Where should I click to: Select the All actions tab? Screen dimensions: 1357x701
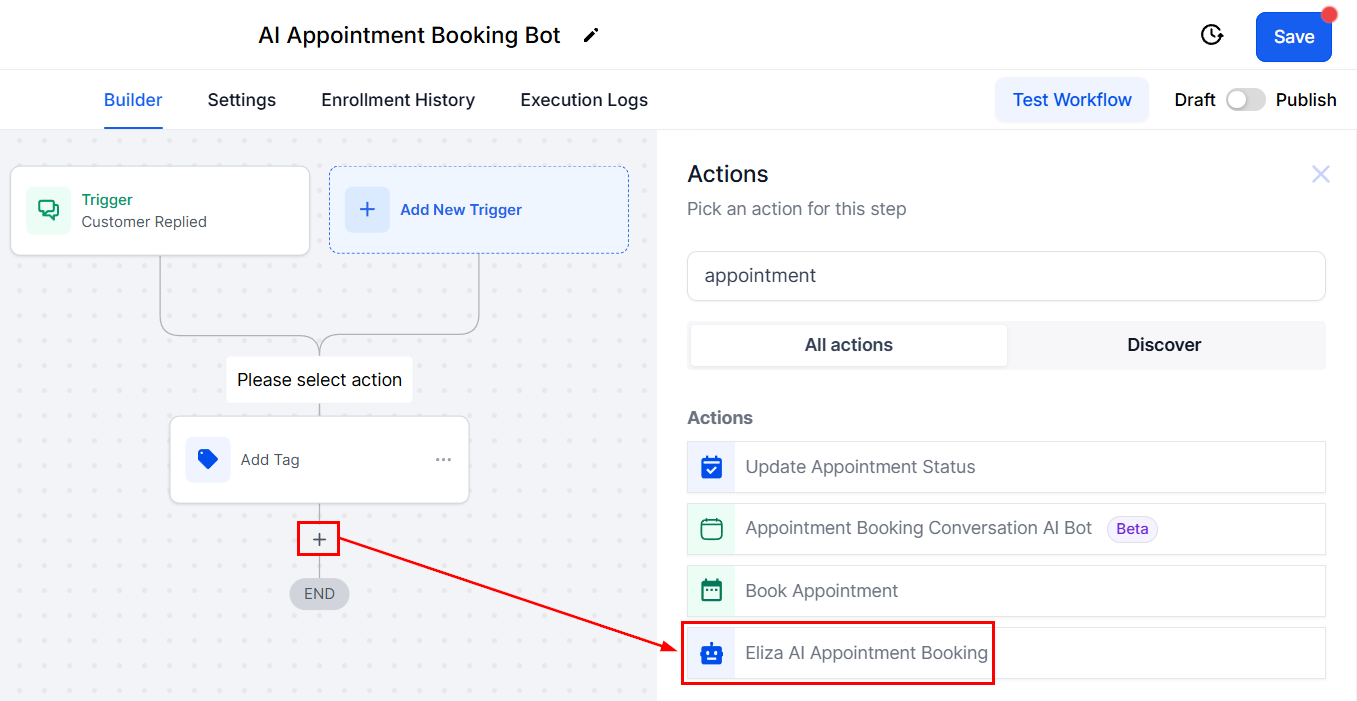tap(849, 345)
